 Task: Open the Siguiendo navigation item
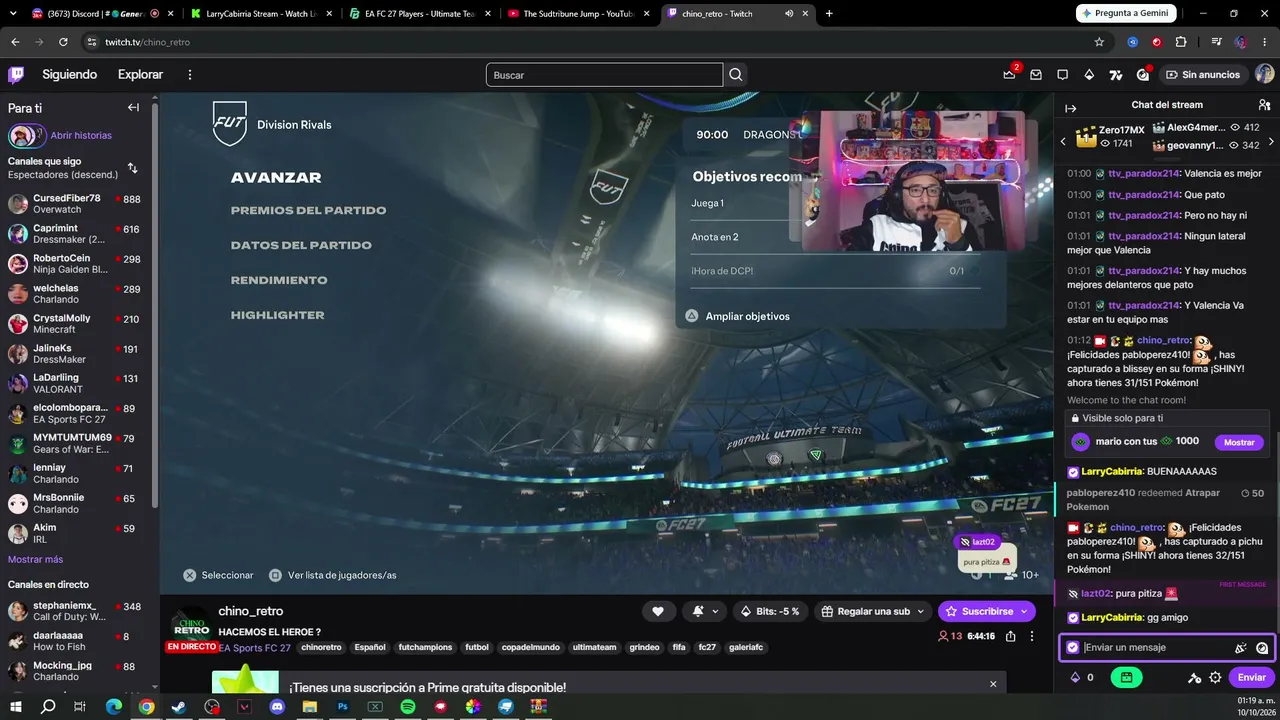click(70, 75)
